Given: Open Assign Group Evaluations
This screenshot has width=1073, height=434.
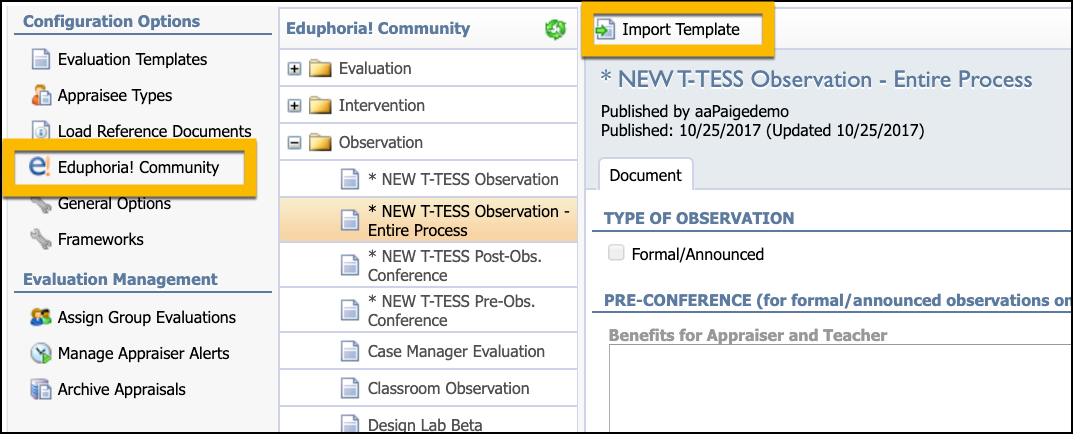Looking at the screenshot, I should (x=147, y=318).
